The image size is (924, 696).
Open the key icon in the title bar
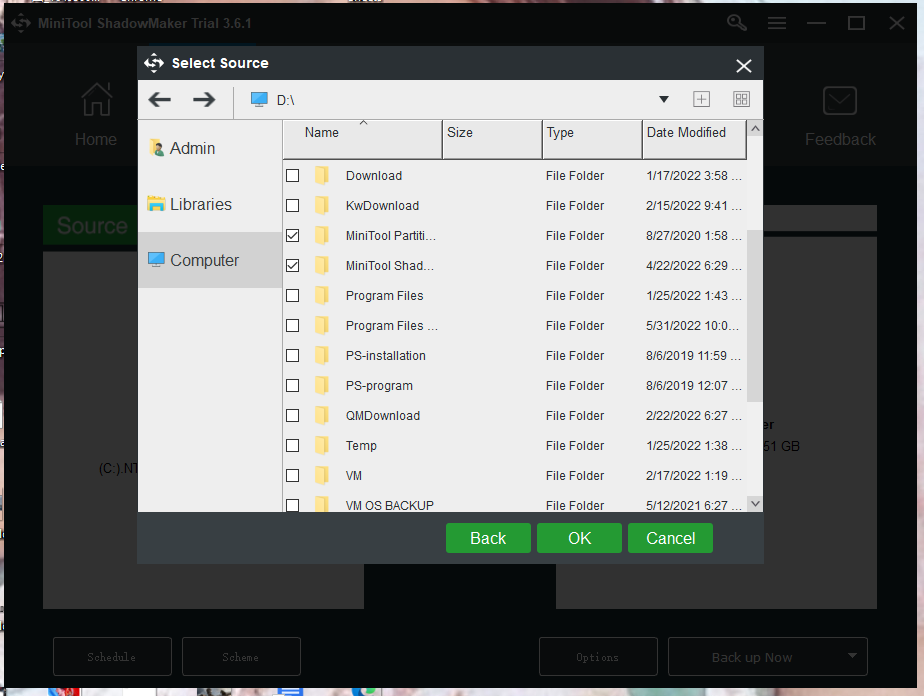coord(737,23)
